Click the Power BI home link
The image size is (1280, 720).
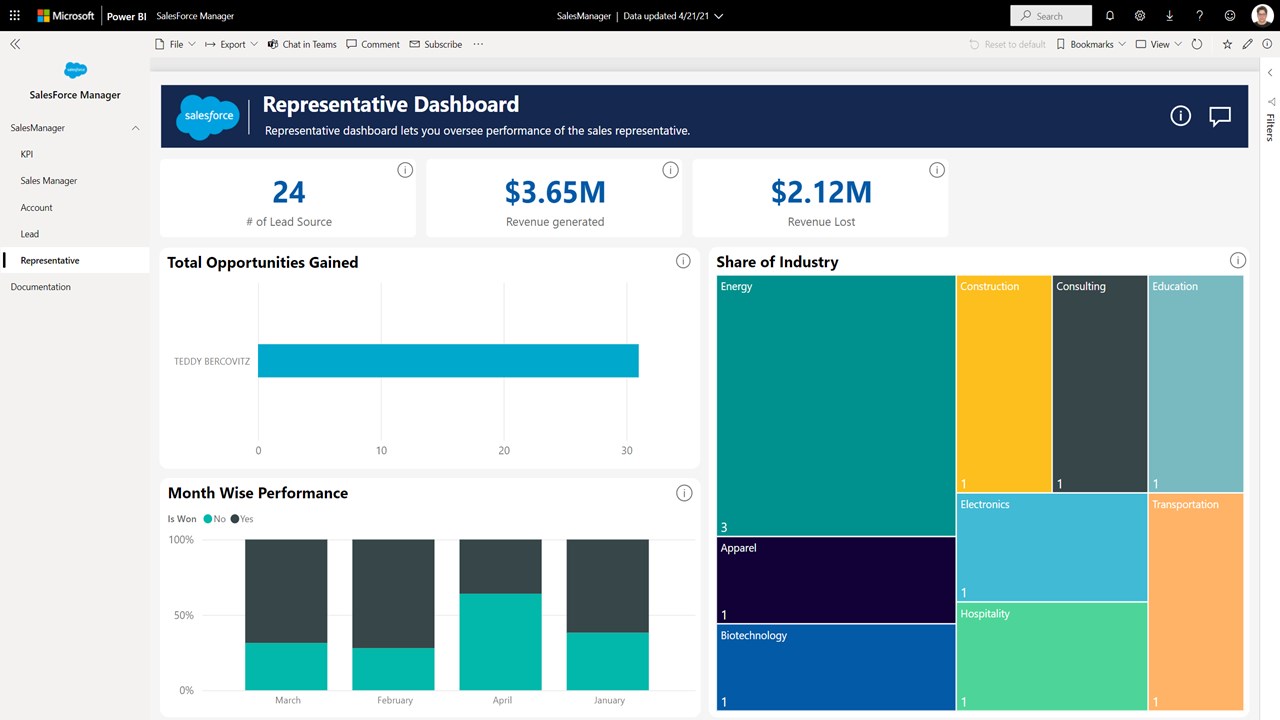click(128, 16)
